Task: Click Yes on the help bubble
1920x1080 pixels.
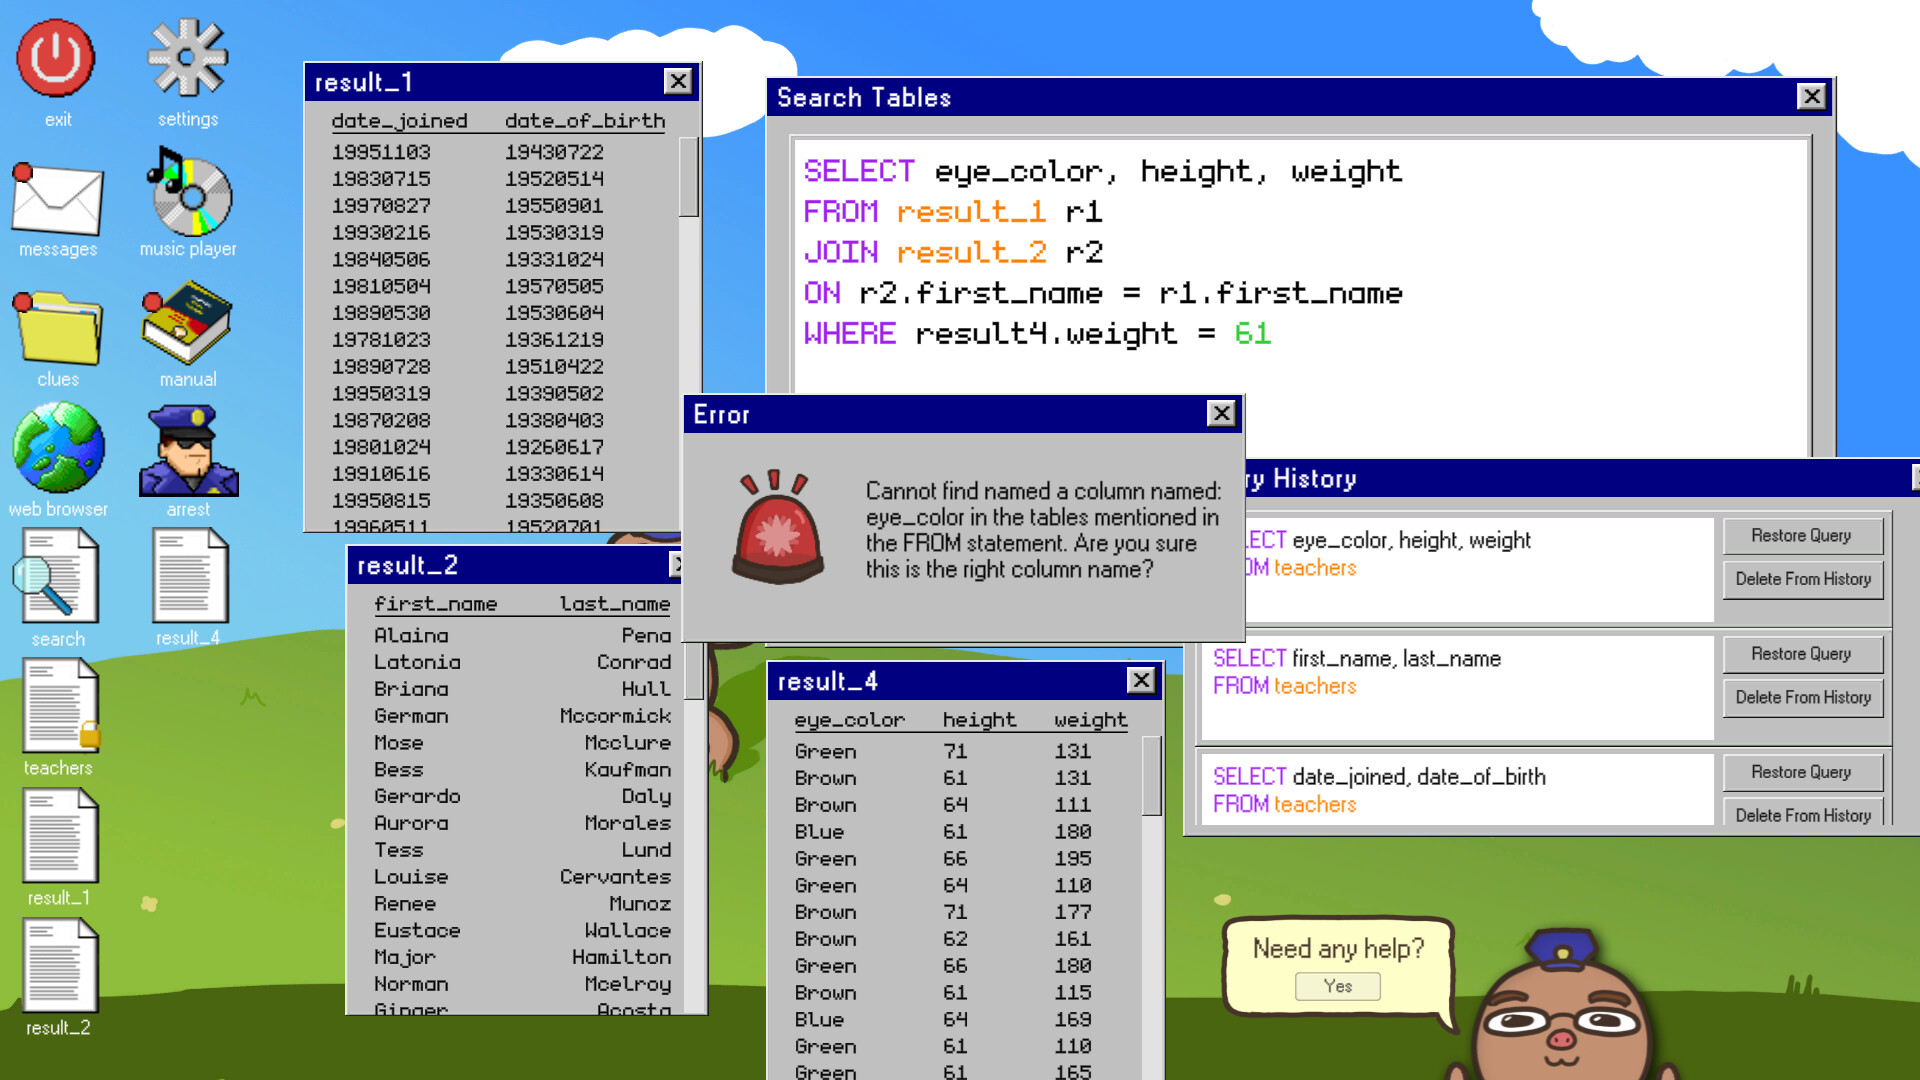Action: tap(1337, 986)
